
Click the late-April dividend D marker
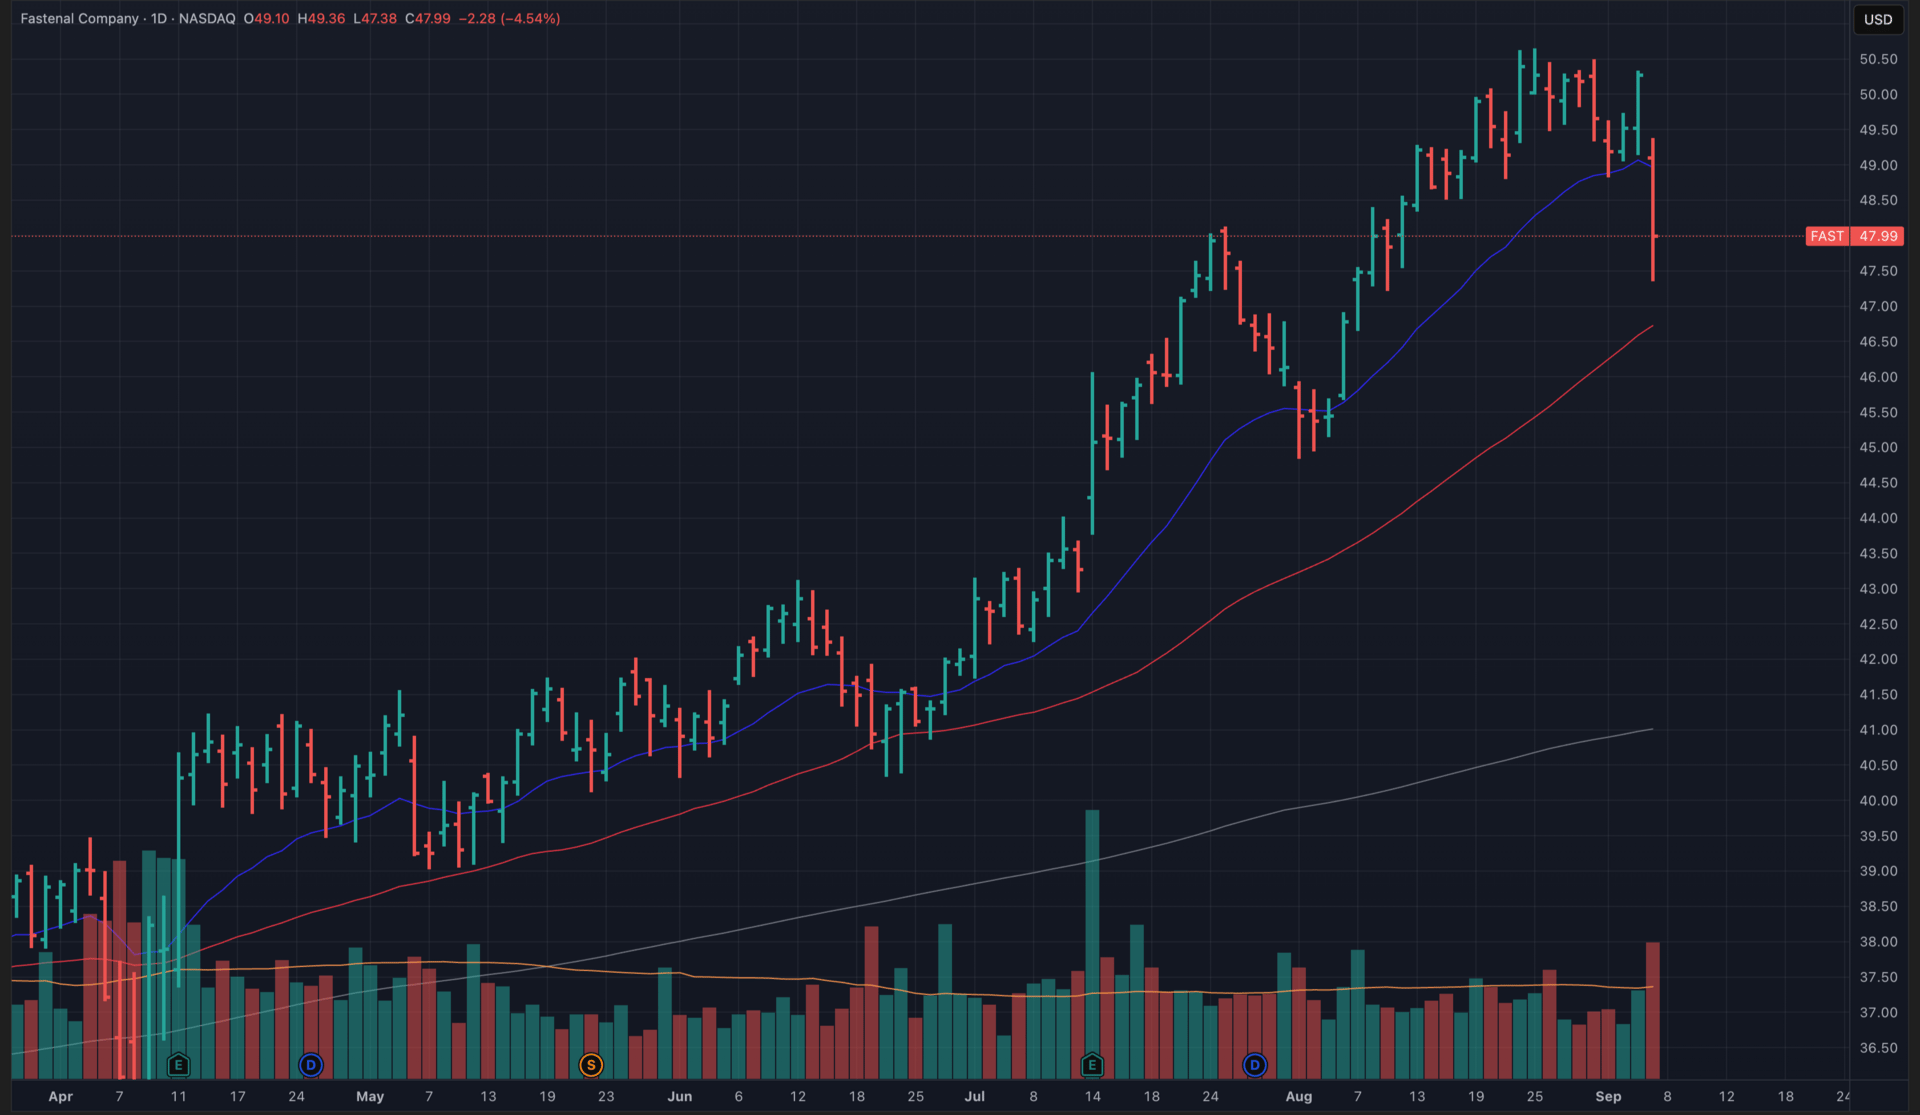tap(311, 1065)
